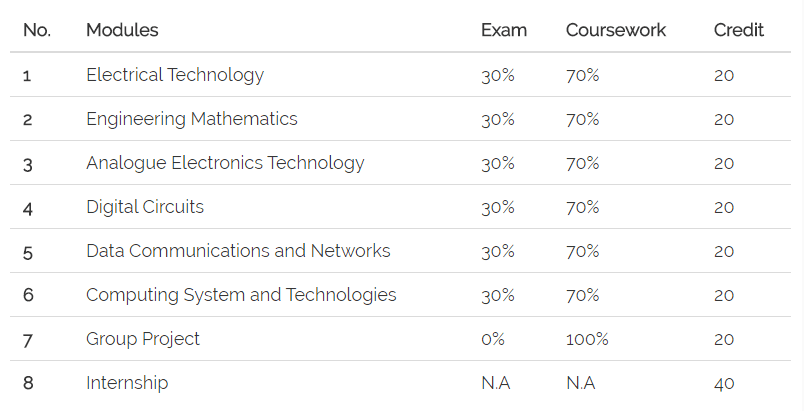
Task: Click Electrical Technology's 30% exam value
Action: [498, 75]
